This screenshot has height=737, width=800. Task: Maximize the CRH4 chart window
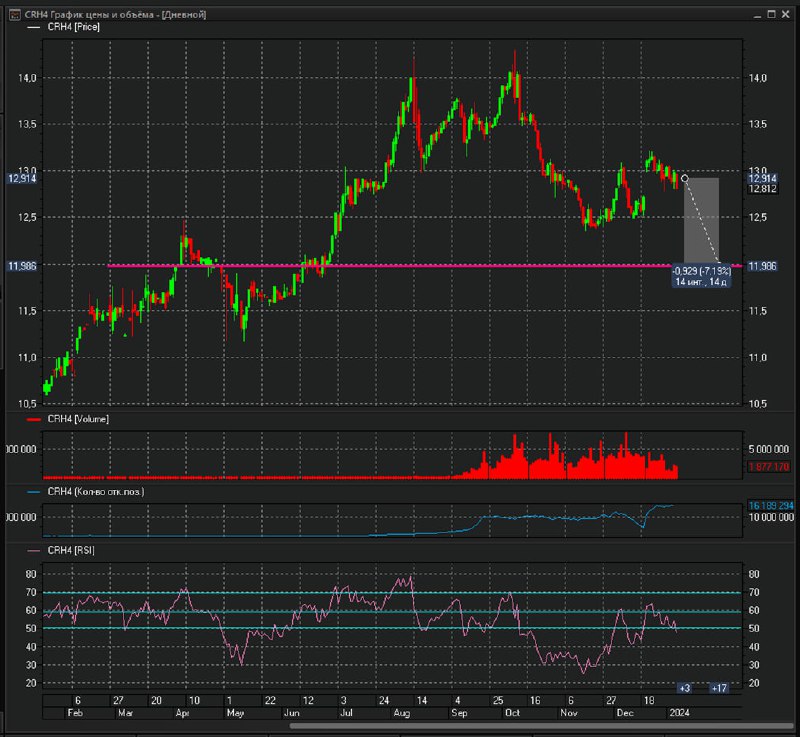click(x=771, y=14)
